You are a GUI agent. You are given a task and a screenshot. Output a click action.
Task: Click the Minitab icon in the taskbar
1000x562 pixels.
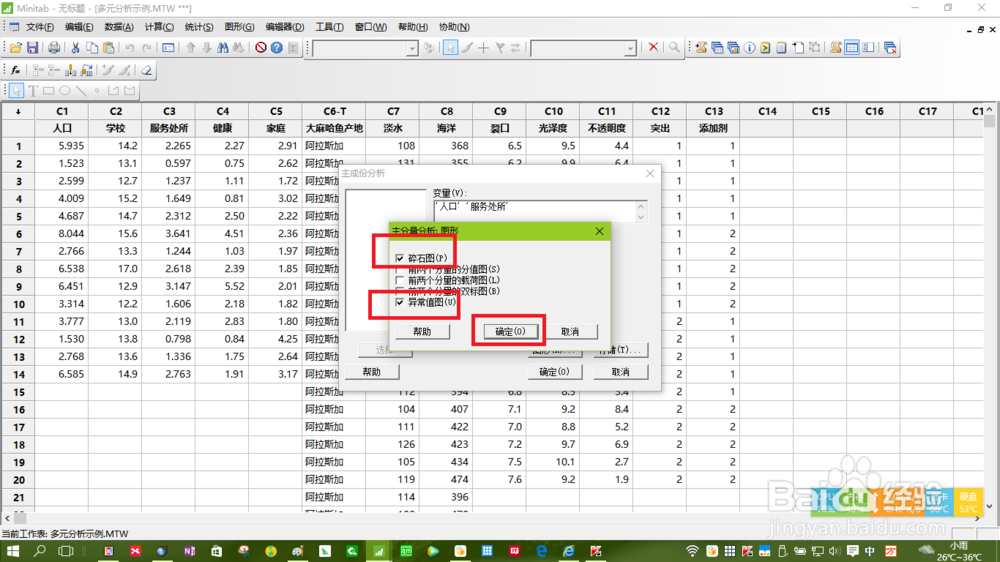[x=379, y=551]
